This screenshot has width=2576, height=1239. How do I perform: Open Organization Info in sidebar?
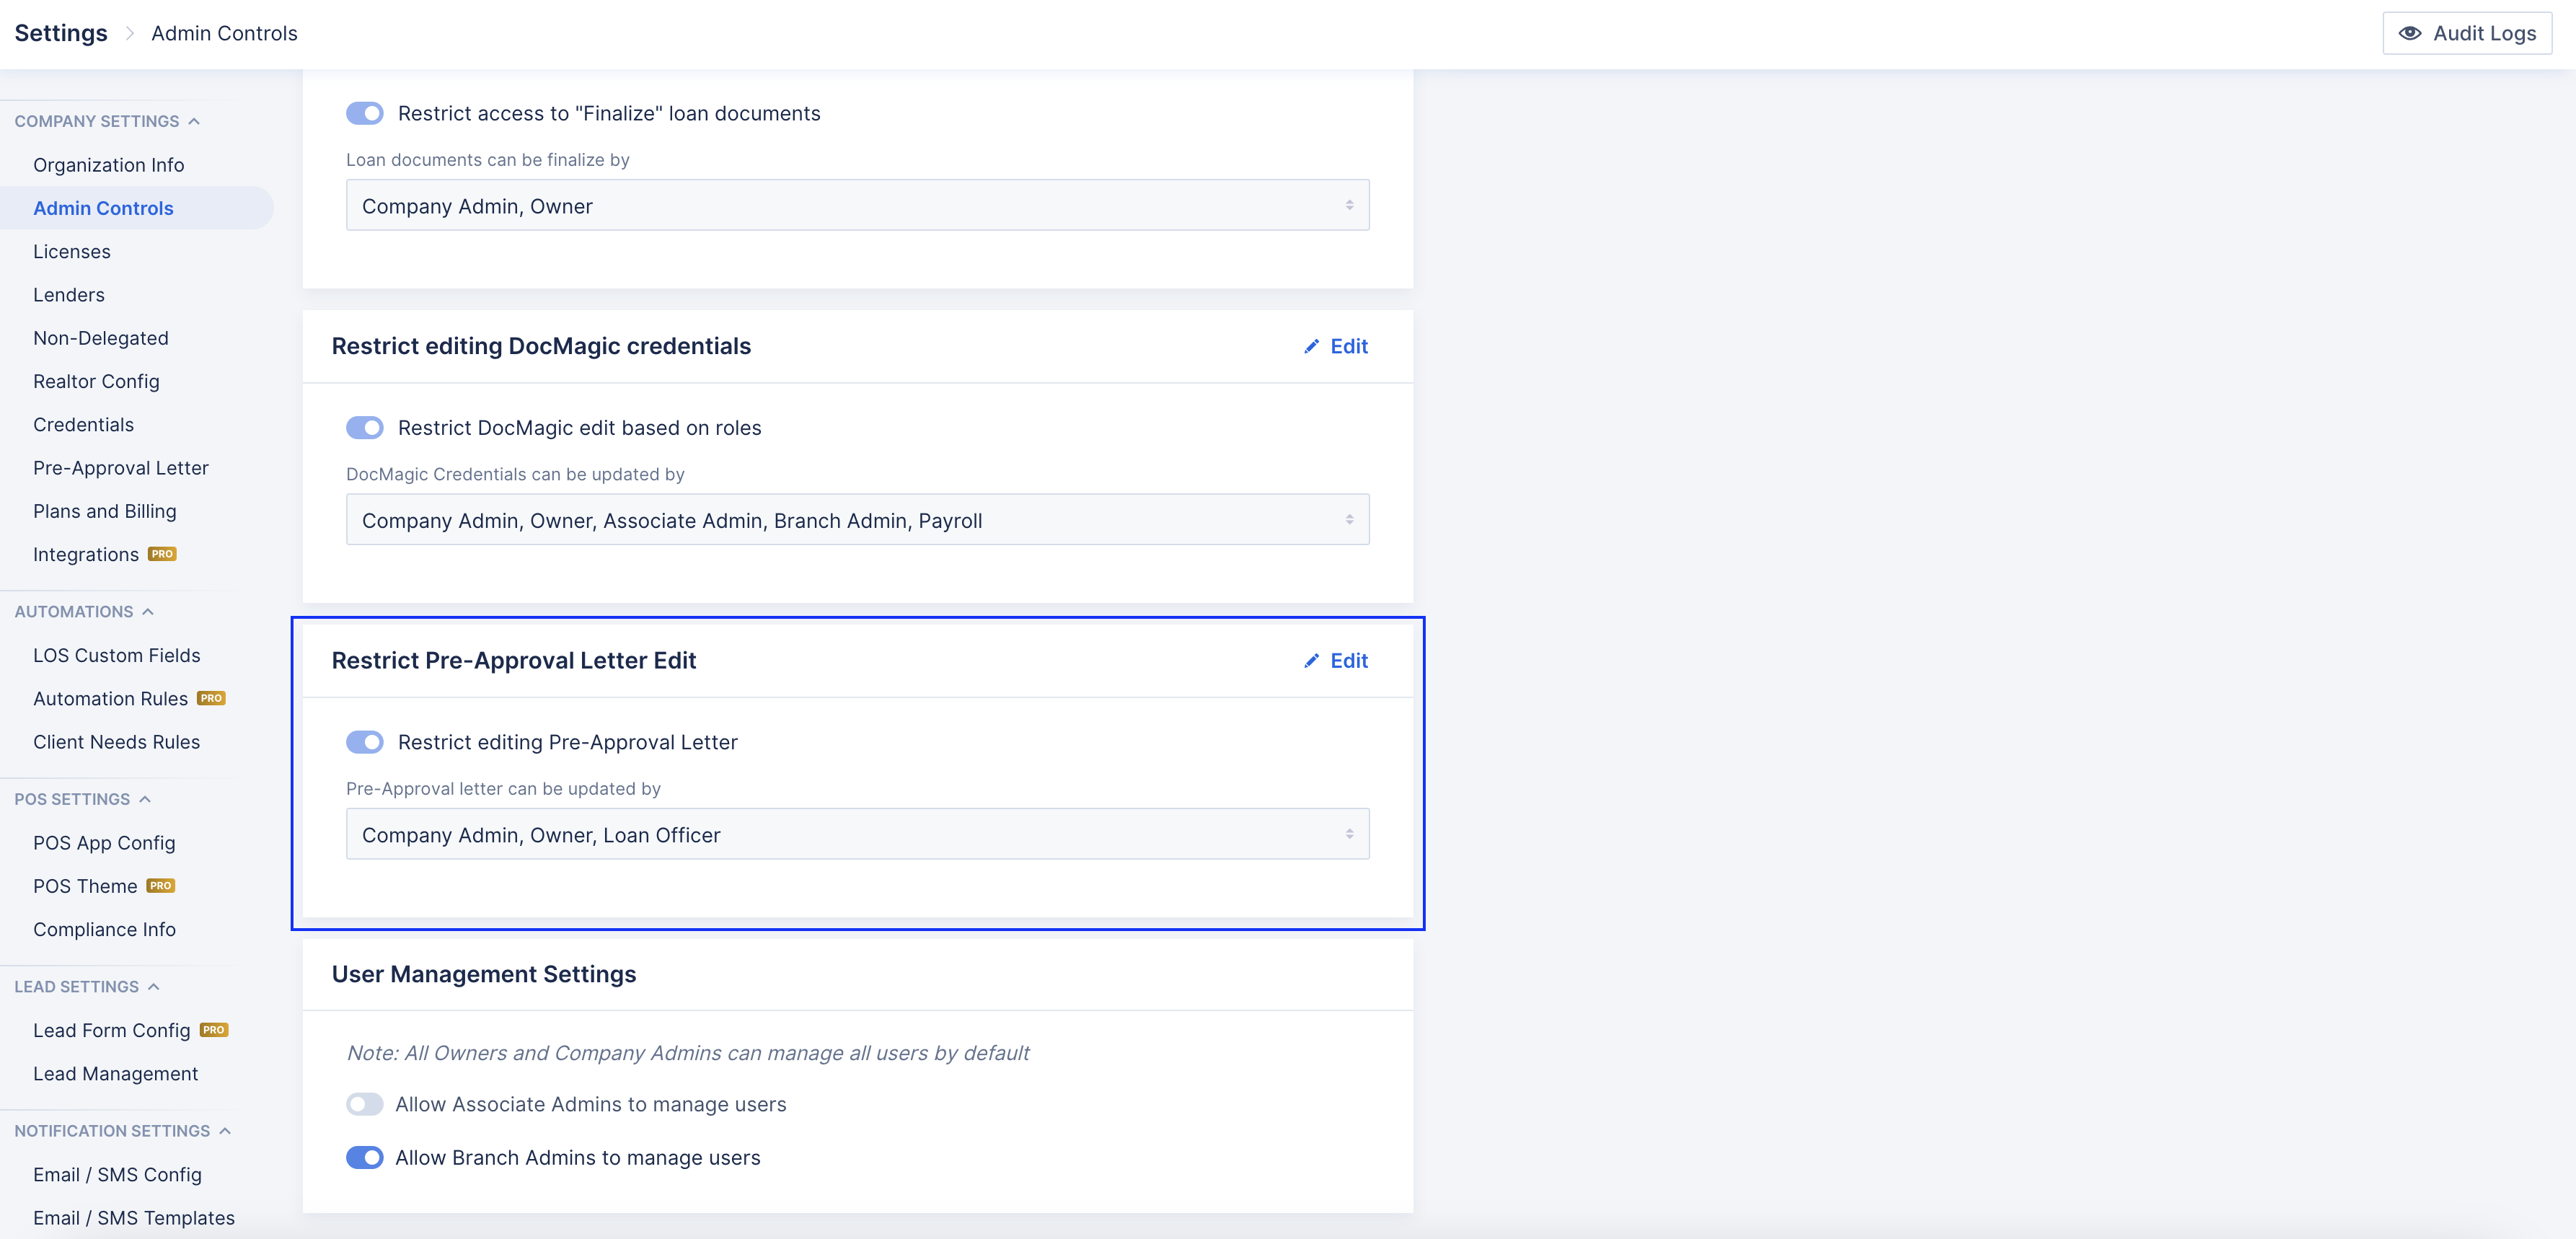(108, 165)
